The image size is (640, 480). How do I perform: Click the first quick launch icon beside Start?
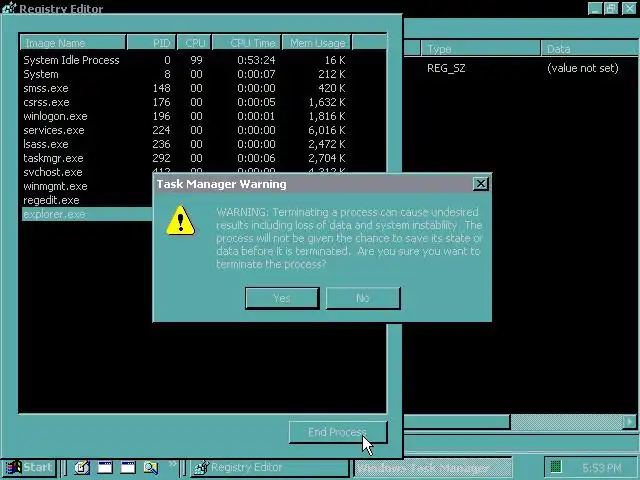click(x=82, y=467)
